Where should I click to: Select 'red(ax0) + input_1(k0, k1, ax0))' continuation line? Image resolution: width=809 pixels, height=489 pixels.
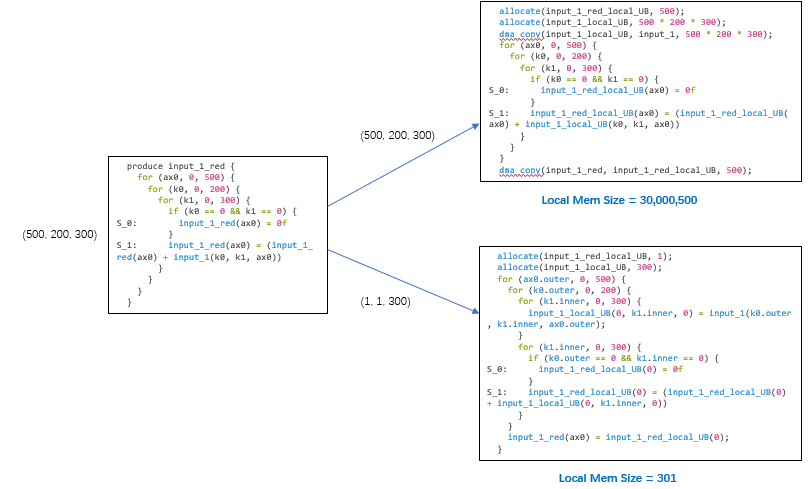click(199, 257)
